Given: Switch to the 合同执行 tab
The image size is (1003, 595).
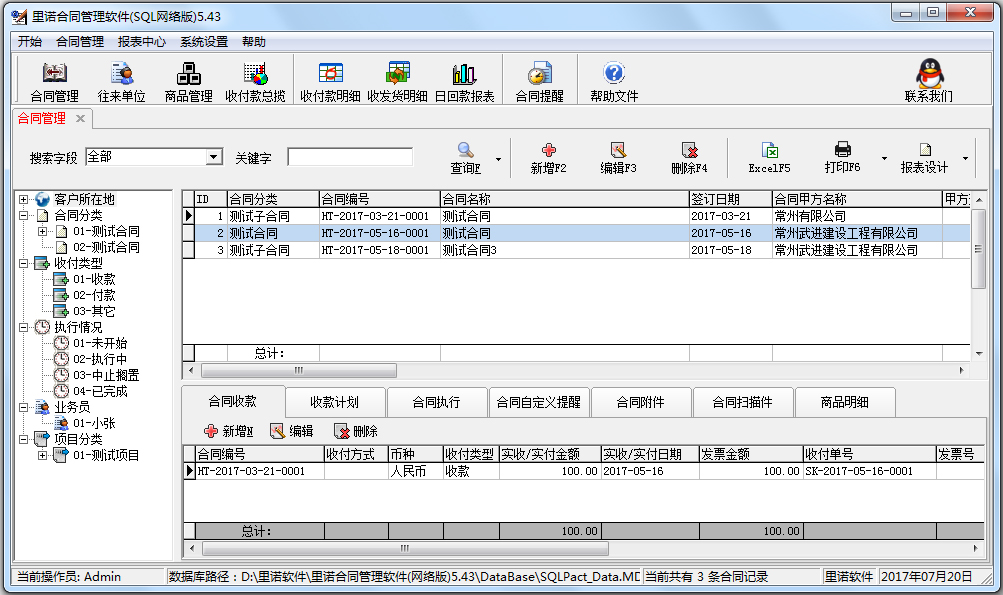Looking at the screenshot, I should (436, 402).
